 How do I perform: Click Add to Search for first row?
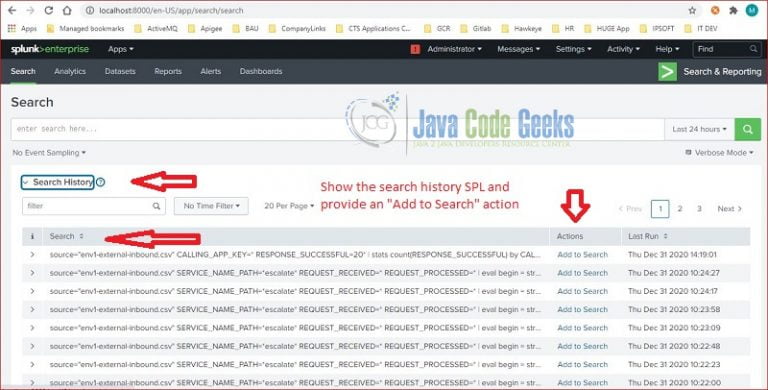[582, 255]
